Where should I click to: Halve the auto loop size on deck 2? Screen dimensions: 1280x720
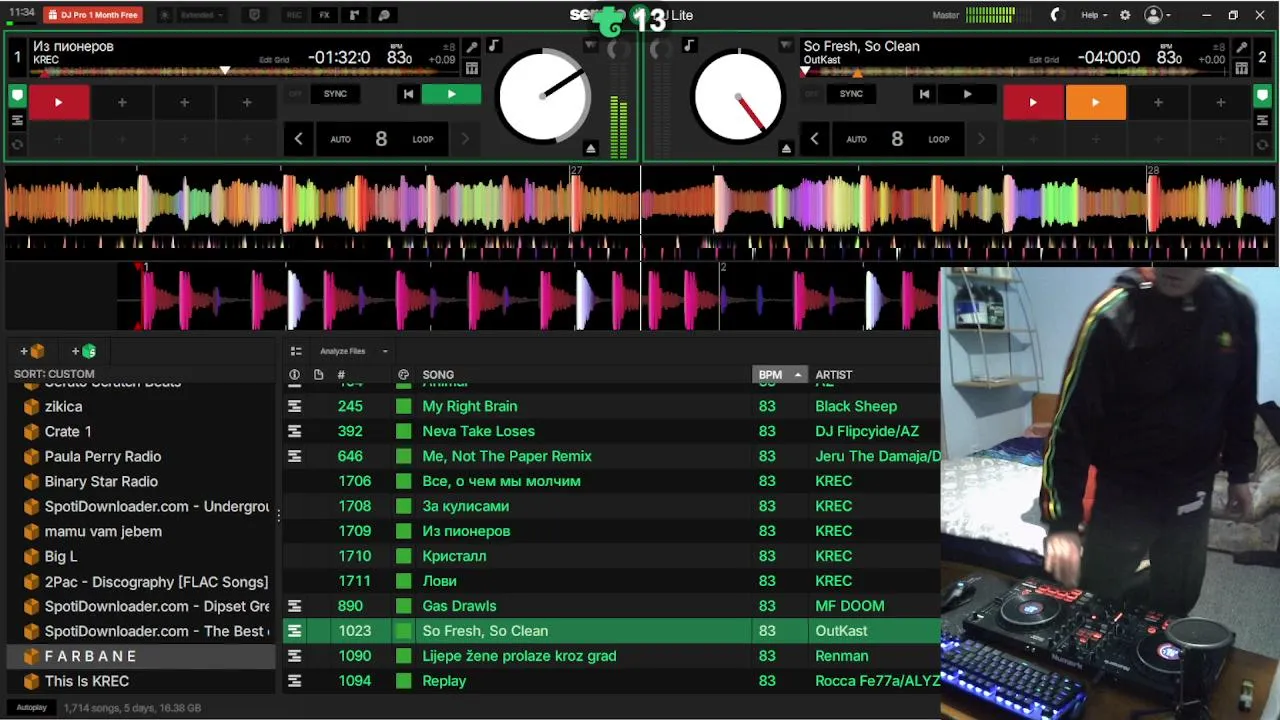(x=814, y=139)
